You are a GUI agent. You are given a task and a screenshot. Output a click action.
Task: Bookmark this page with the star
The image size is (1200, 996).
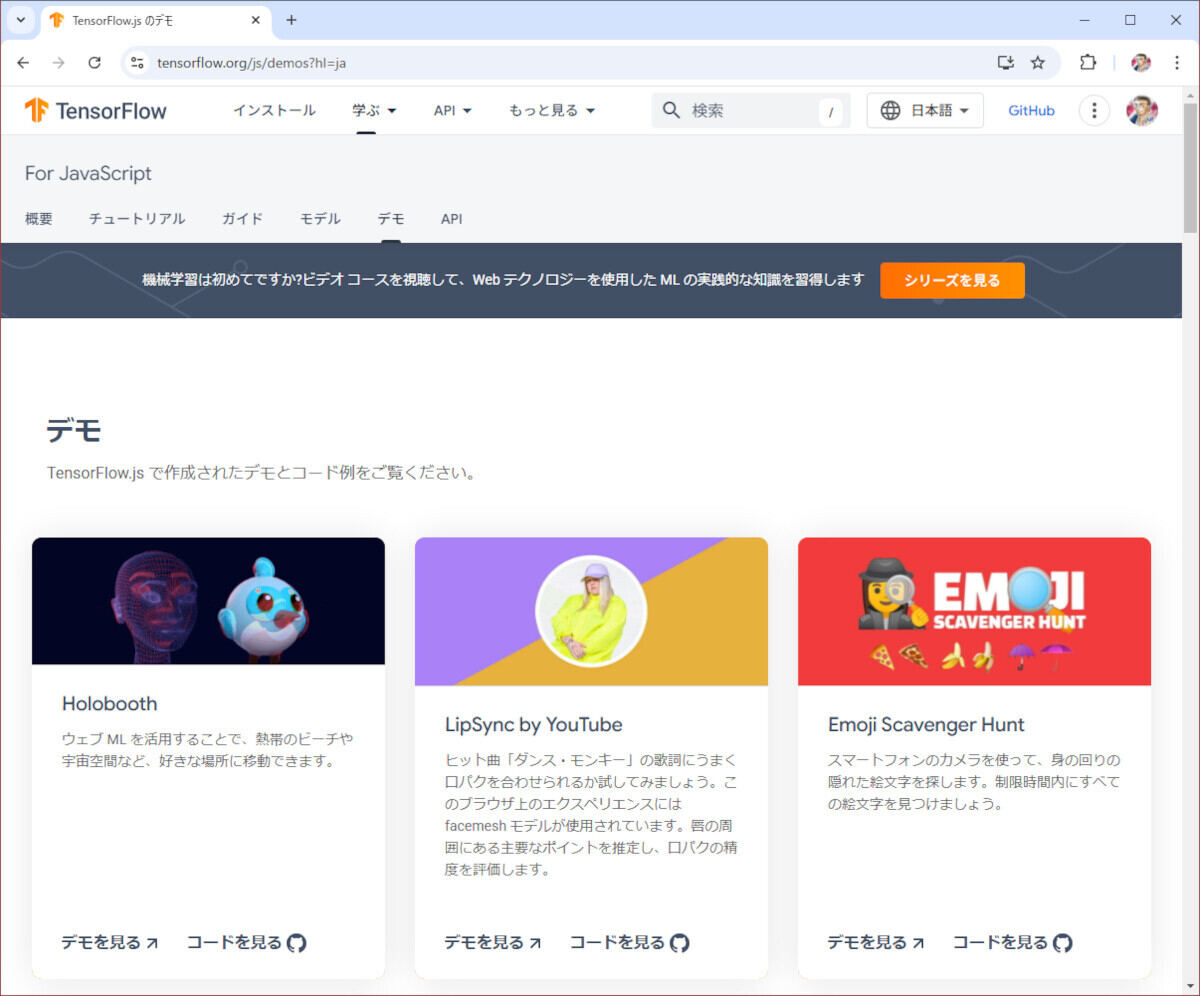coord(1038,62)
